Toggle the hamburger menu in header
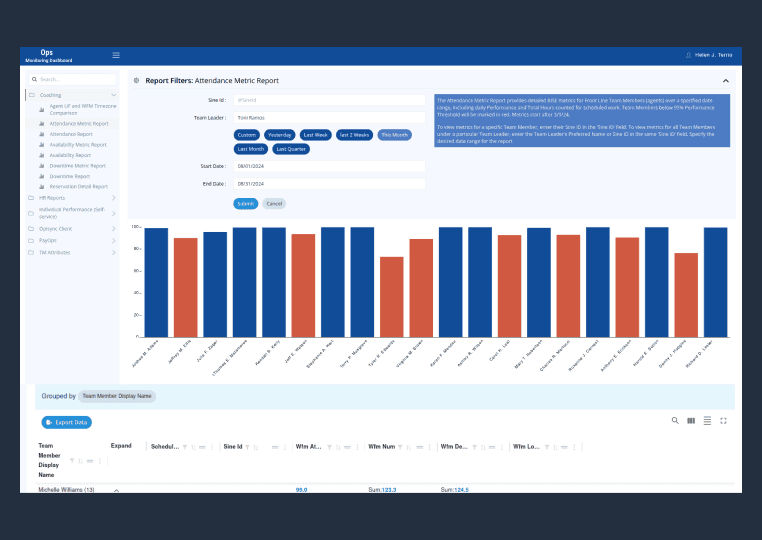The width and height of the screenshot is (762, 540). coord(116,55)
